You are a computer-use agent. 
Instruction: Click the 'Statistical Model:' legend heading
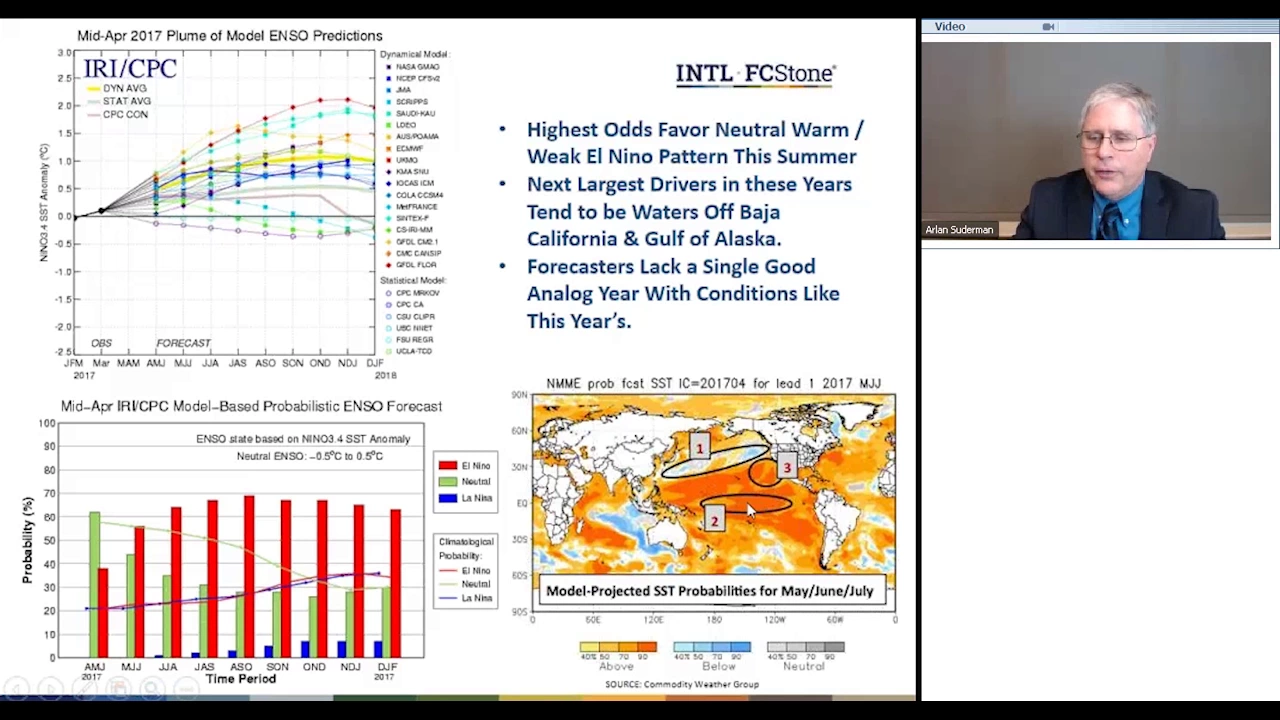(413, 280)
